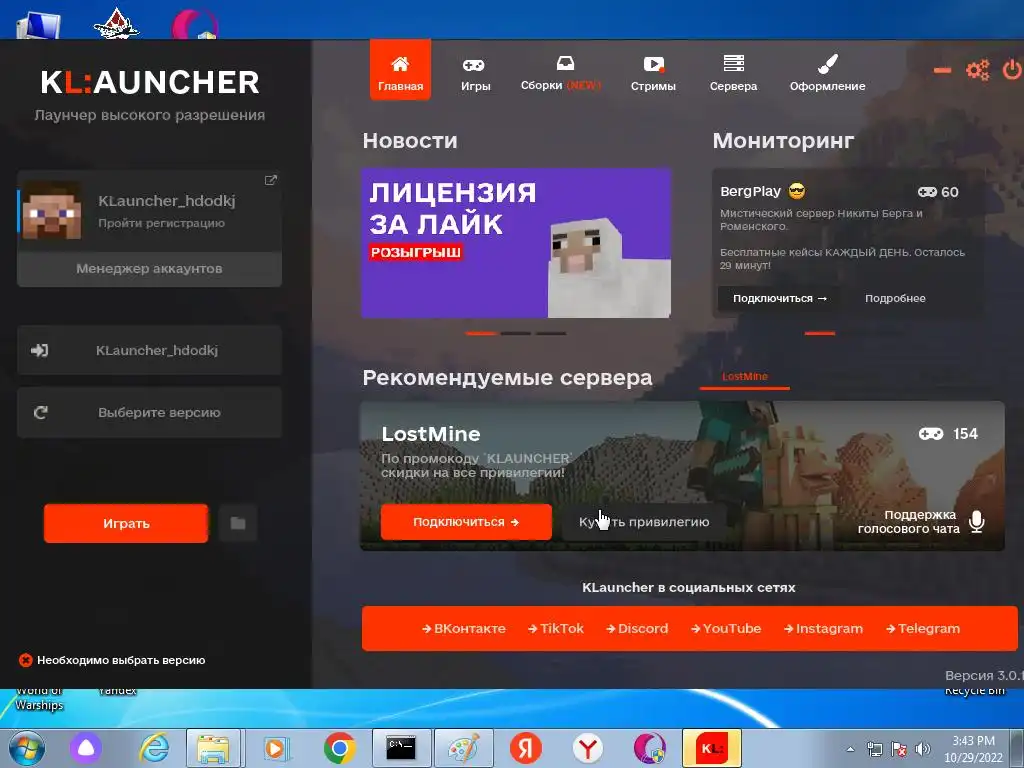Click the orange minimize dash icon
This screenshot has height=768, width=1024.
coord(942,70)
